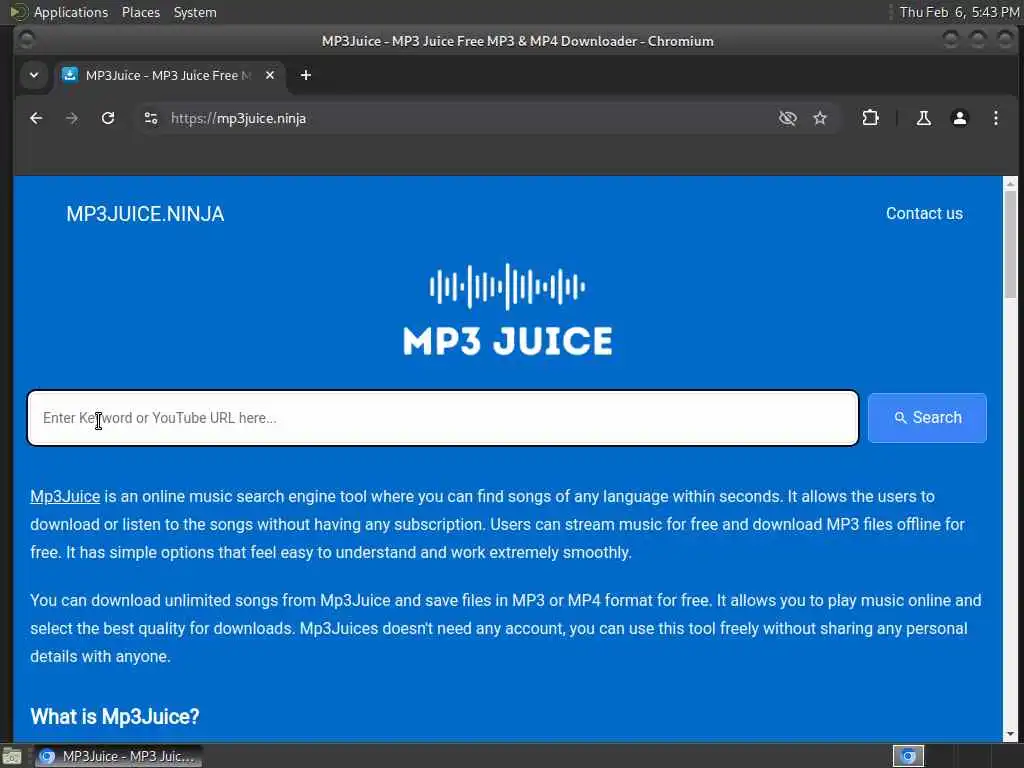Select the MP3Juice browser tab

click(x=168, y=75)
